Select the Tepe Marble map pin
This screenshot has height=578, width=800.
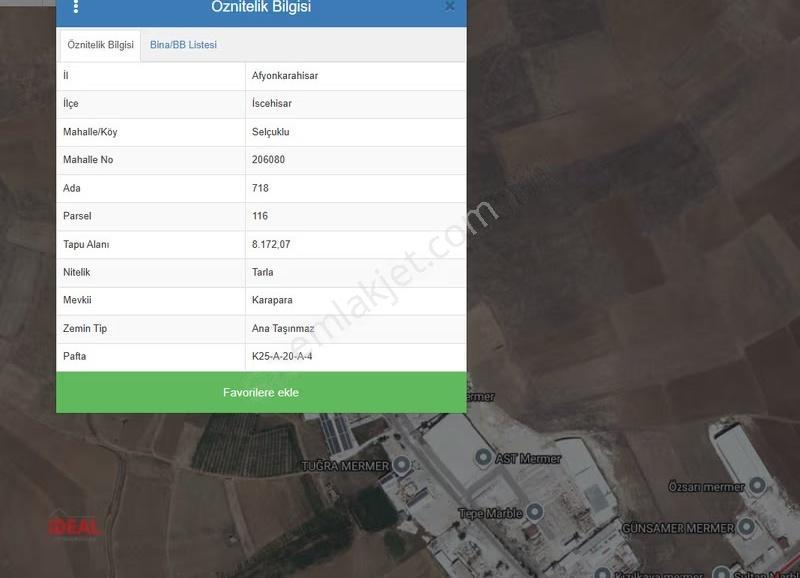click(x=535, y=512)
